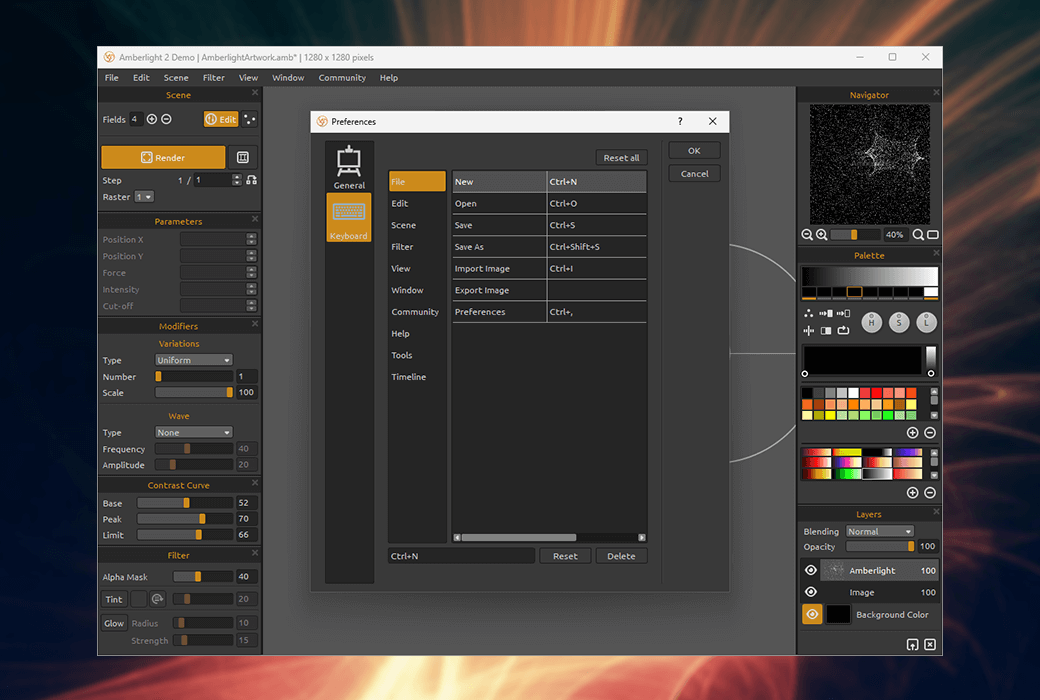Select the Save As shortcut row
This screenshot has height=700, width=1040.
549,247
